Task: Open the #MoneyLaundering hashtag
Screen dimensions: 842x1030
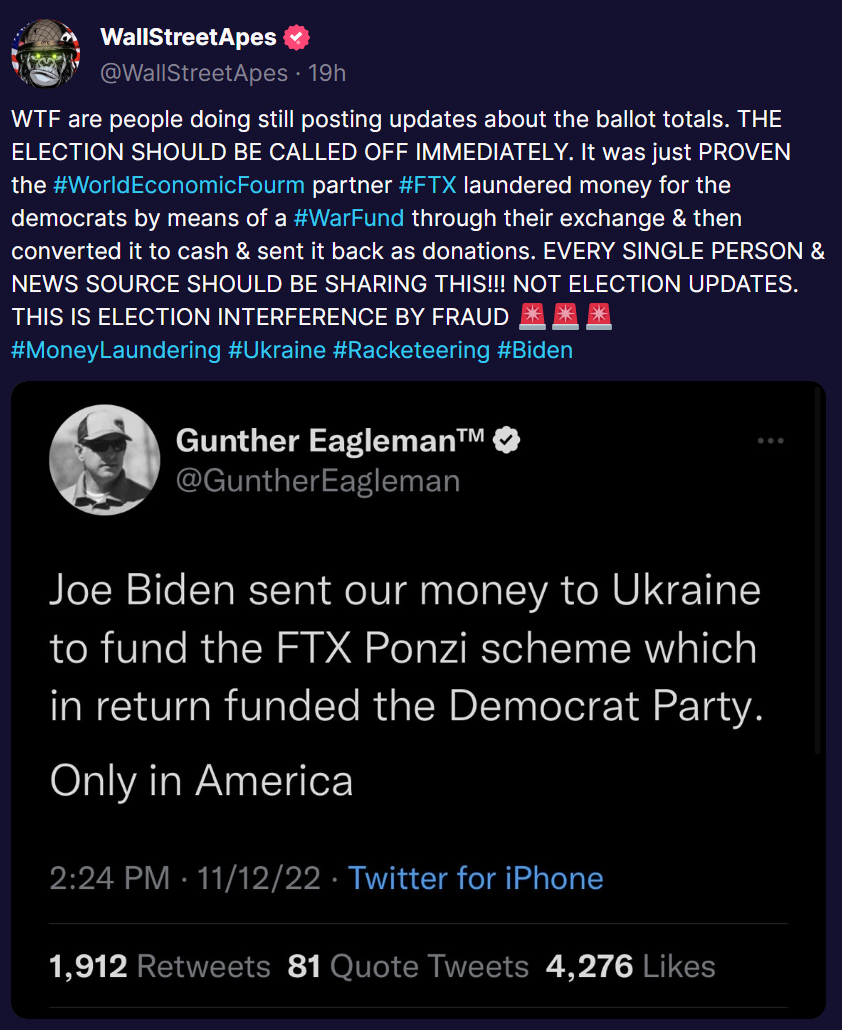Action: [x=115, y=350]
